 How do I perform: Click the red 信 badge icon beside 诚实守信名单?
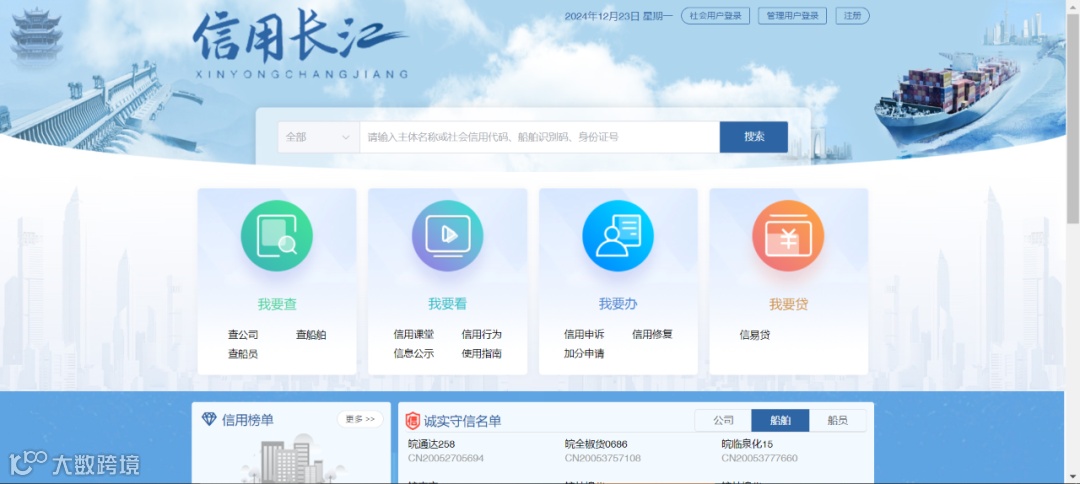click(413, 421)
